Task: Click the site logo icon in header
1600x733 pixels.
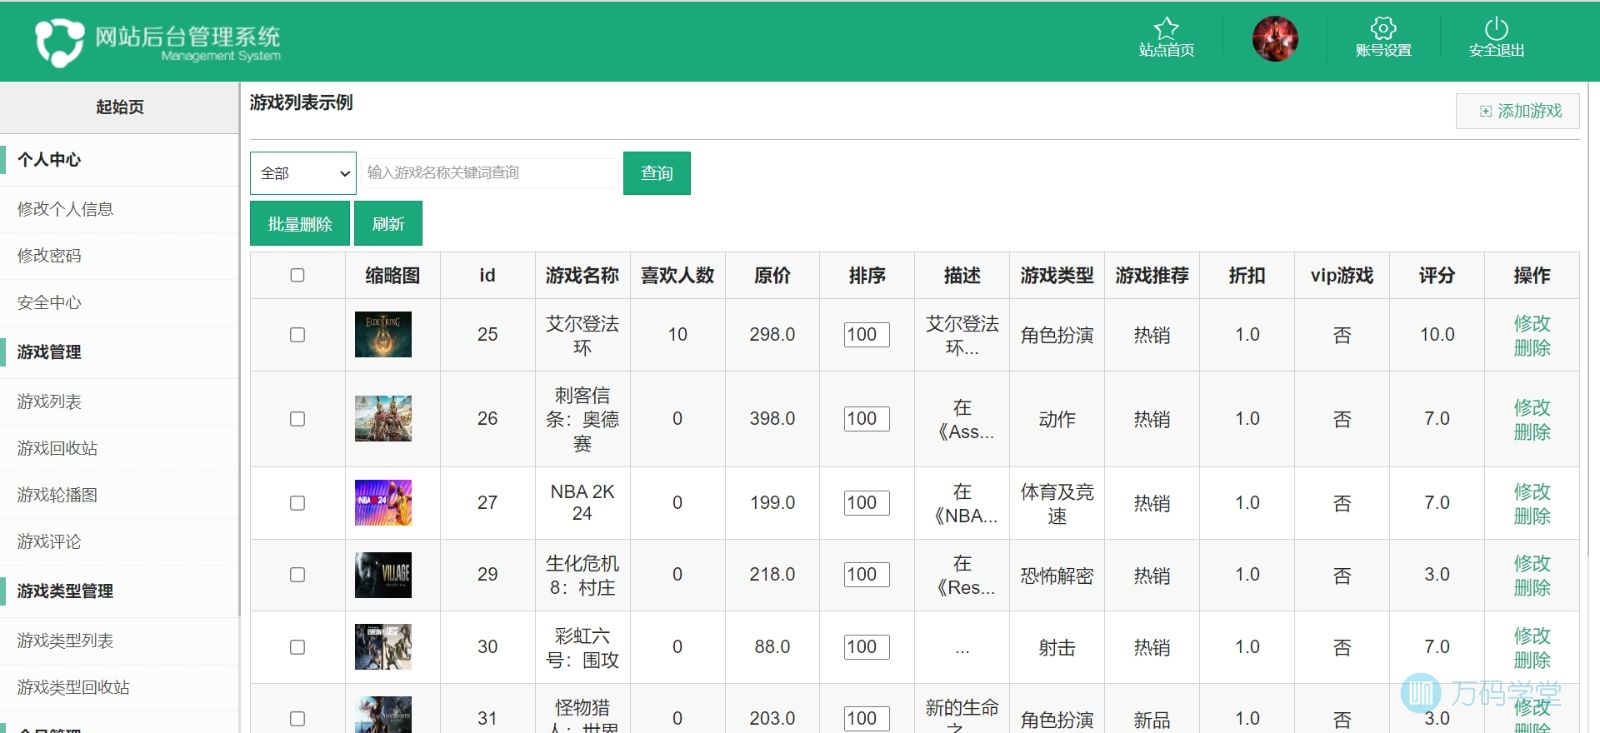Action: [x=60, y=43]
